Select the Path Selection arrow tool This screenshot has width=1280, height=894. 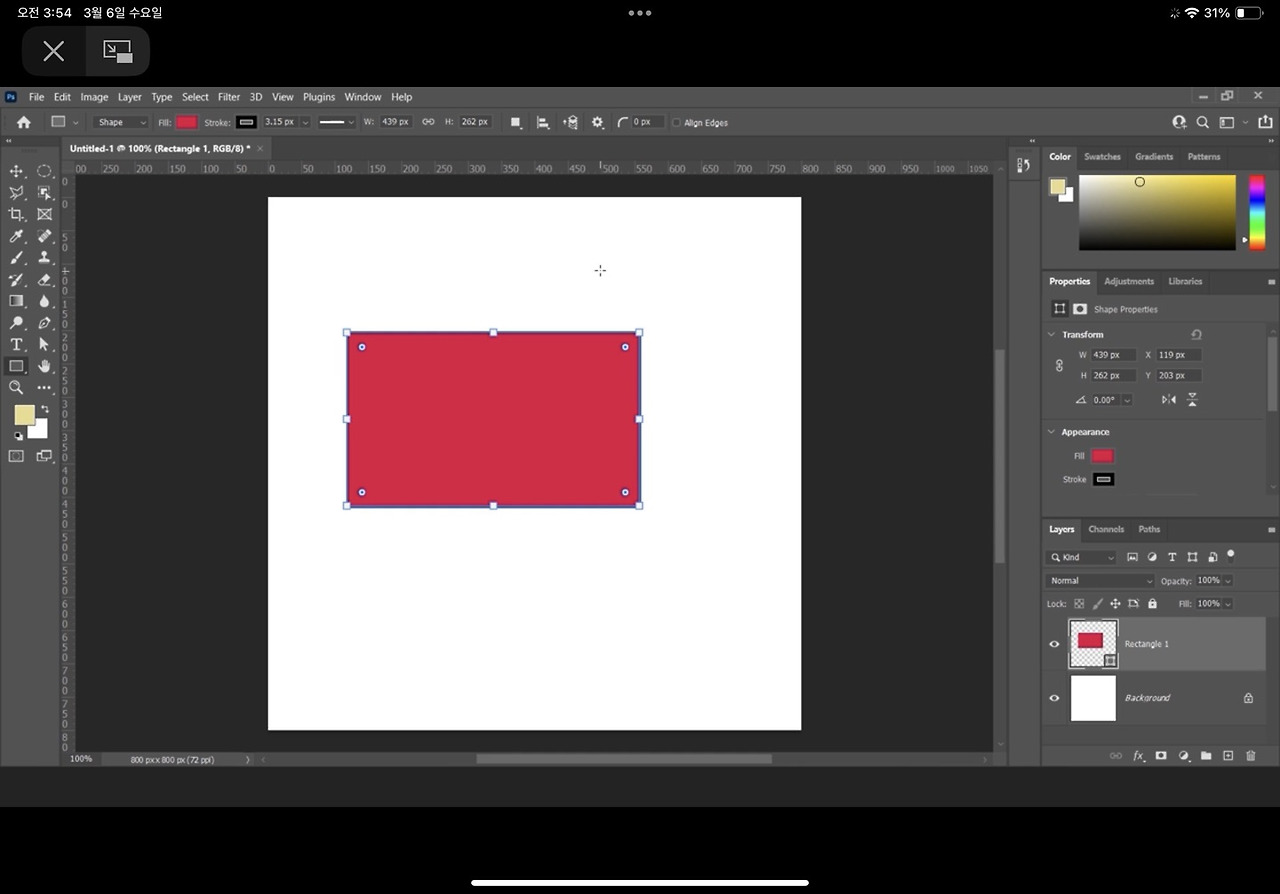click(44, 345)
